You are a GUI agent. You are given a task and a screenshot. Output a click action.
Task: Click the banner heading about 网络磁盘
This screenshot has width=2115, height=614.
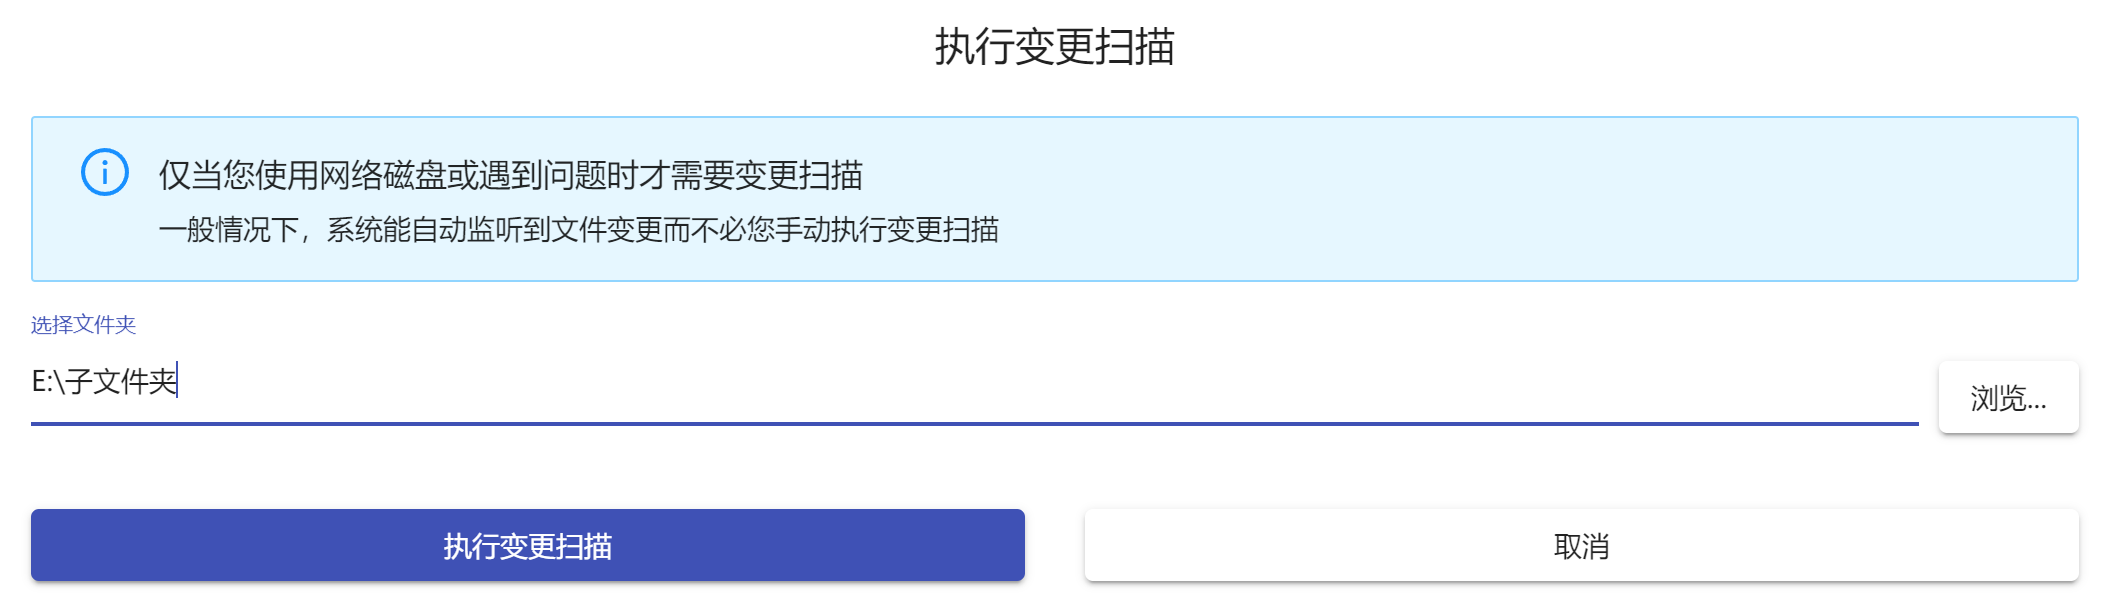click(x=510, y=175)
